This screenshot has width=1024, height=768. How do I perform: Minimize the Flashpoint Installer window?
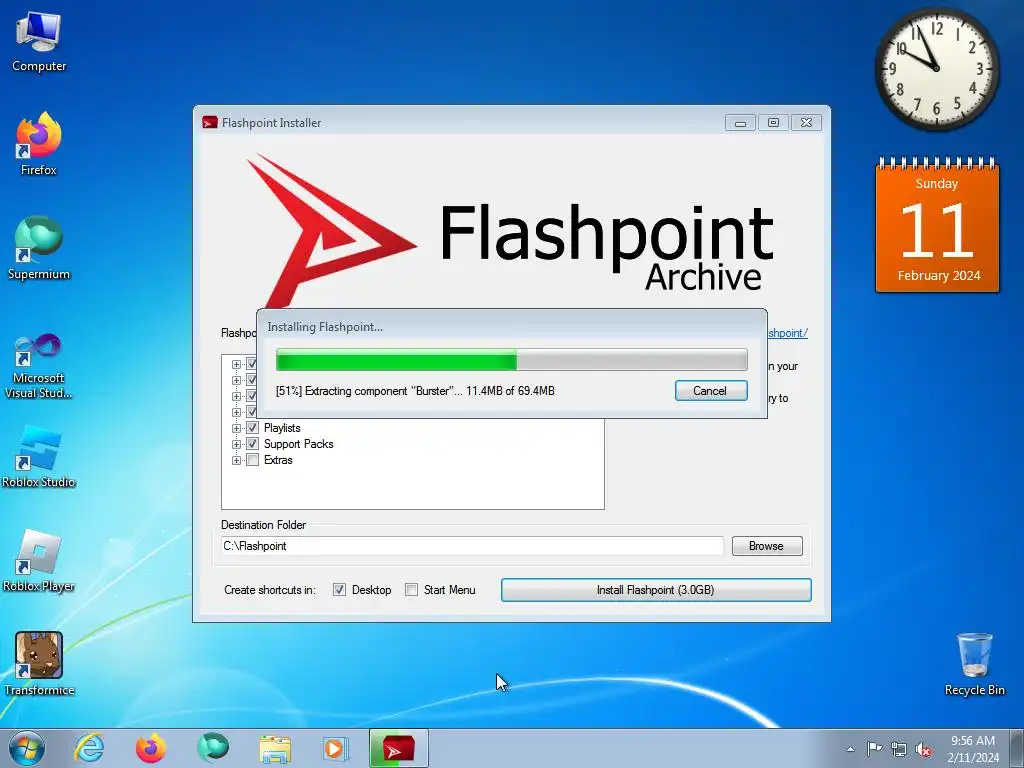click(x=740, y=123)
